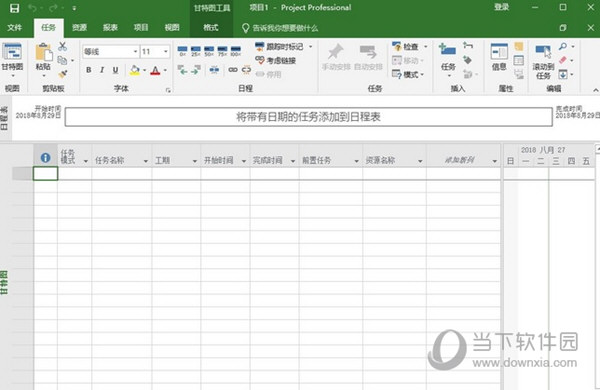Image resolution: width=600 pixels, height=390 pixels.
Task: Click the Tell Me search box (告诉我你想要做什么)
Action: (280, 28)
